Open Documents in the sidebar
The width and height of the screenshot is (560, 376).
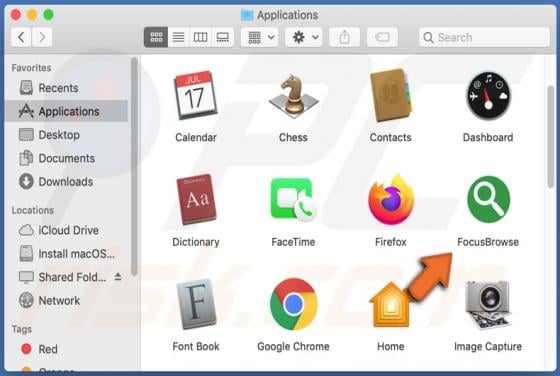[67, 158]
